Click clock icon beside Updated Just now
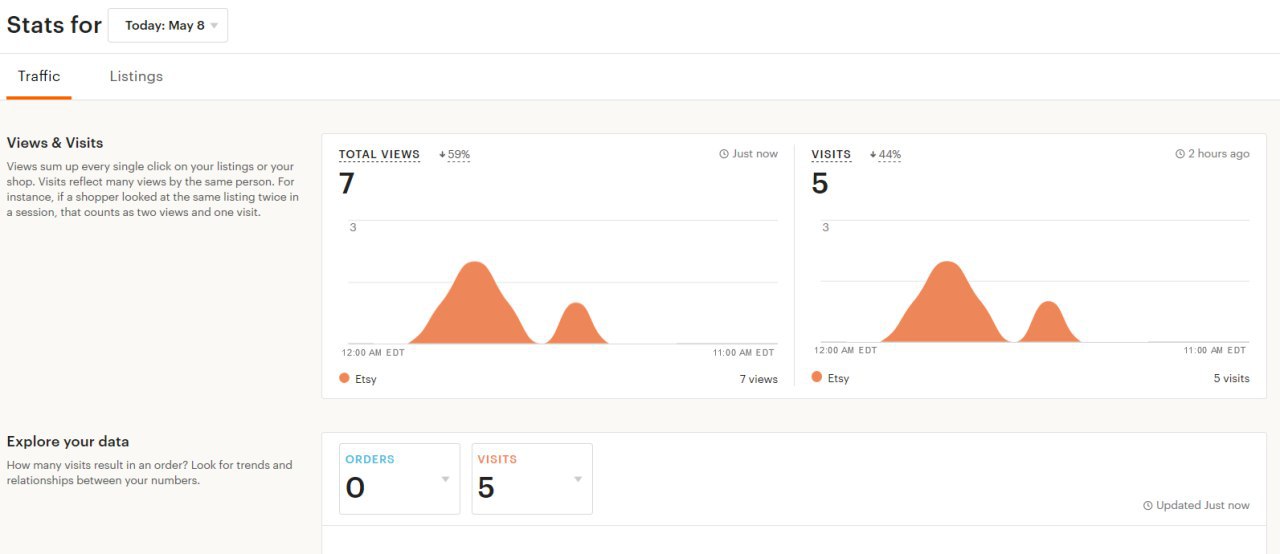The height and width of the screenshot is (554, 1280). pyautogui.click(x=1148, y=506)
